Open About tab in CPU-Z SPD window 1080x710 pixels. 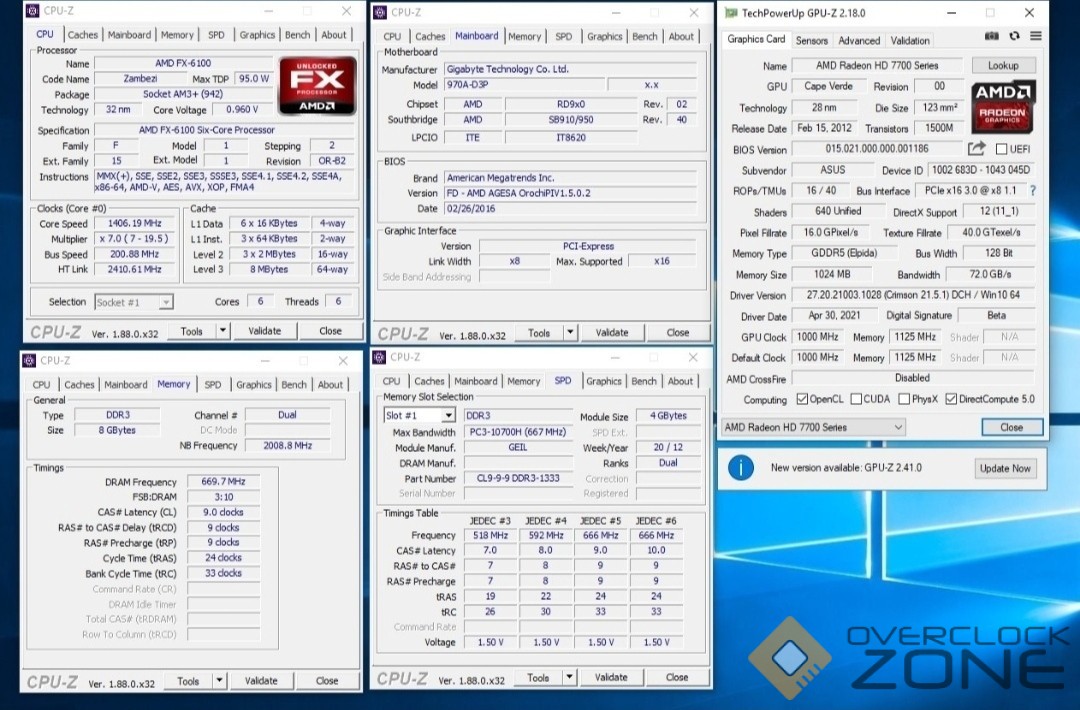(x=681, y=381)
